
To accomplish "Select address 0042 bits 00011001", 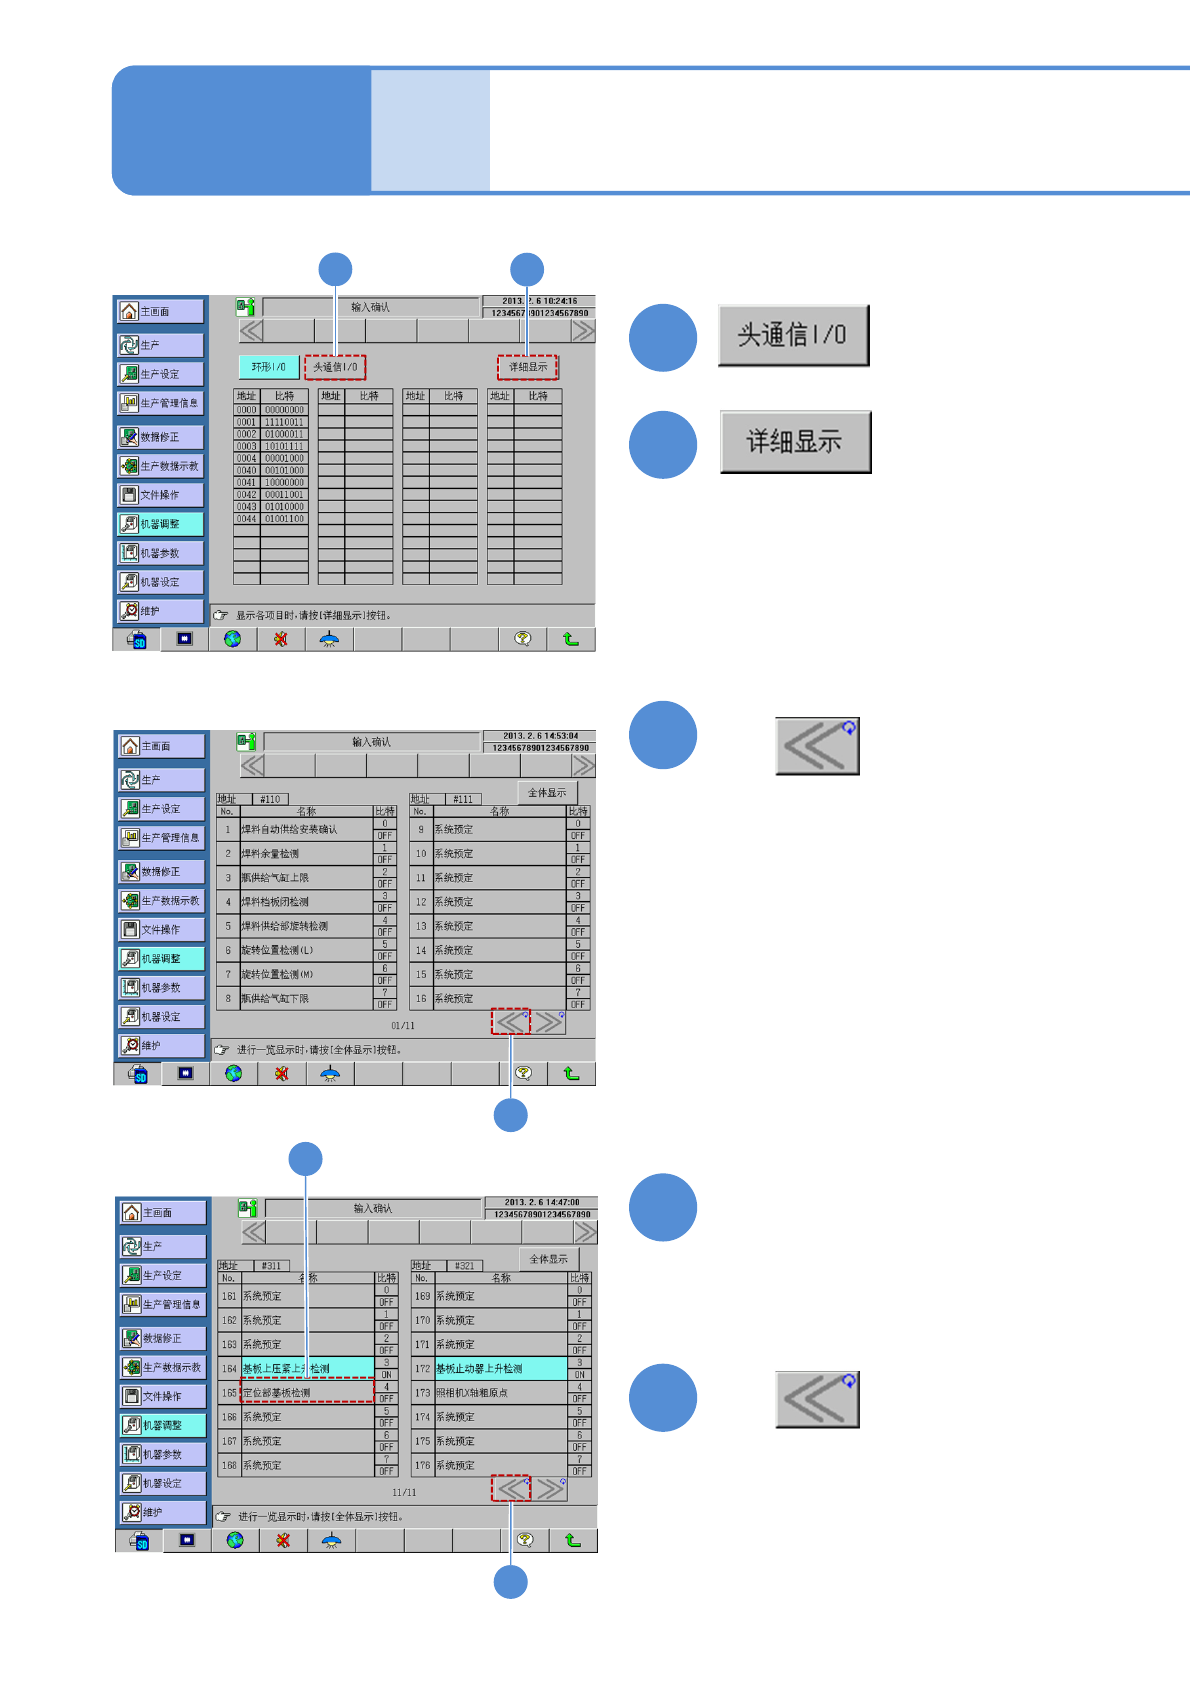I will (x=270, y=494).
